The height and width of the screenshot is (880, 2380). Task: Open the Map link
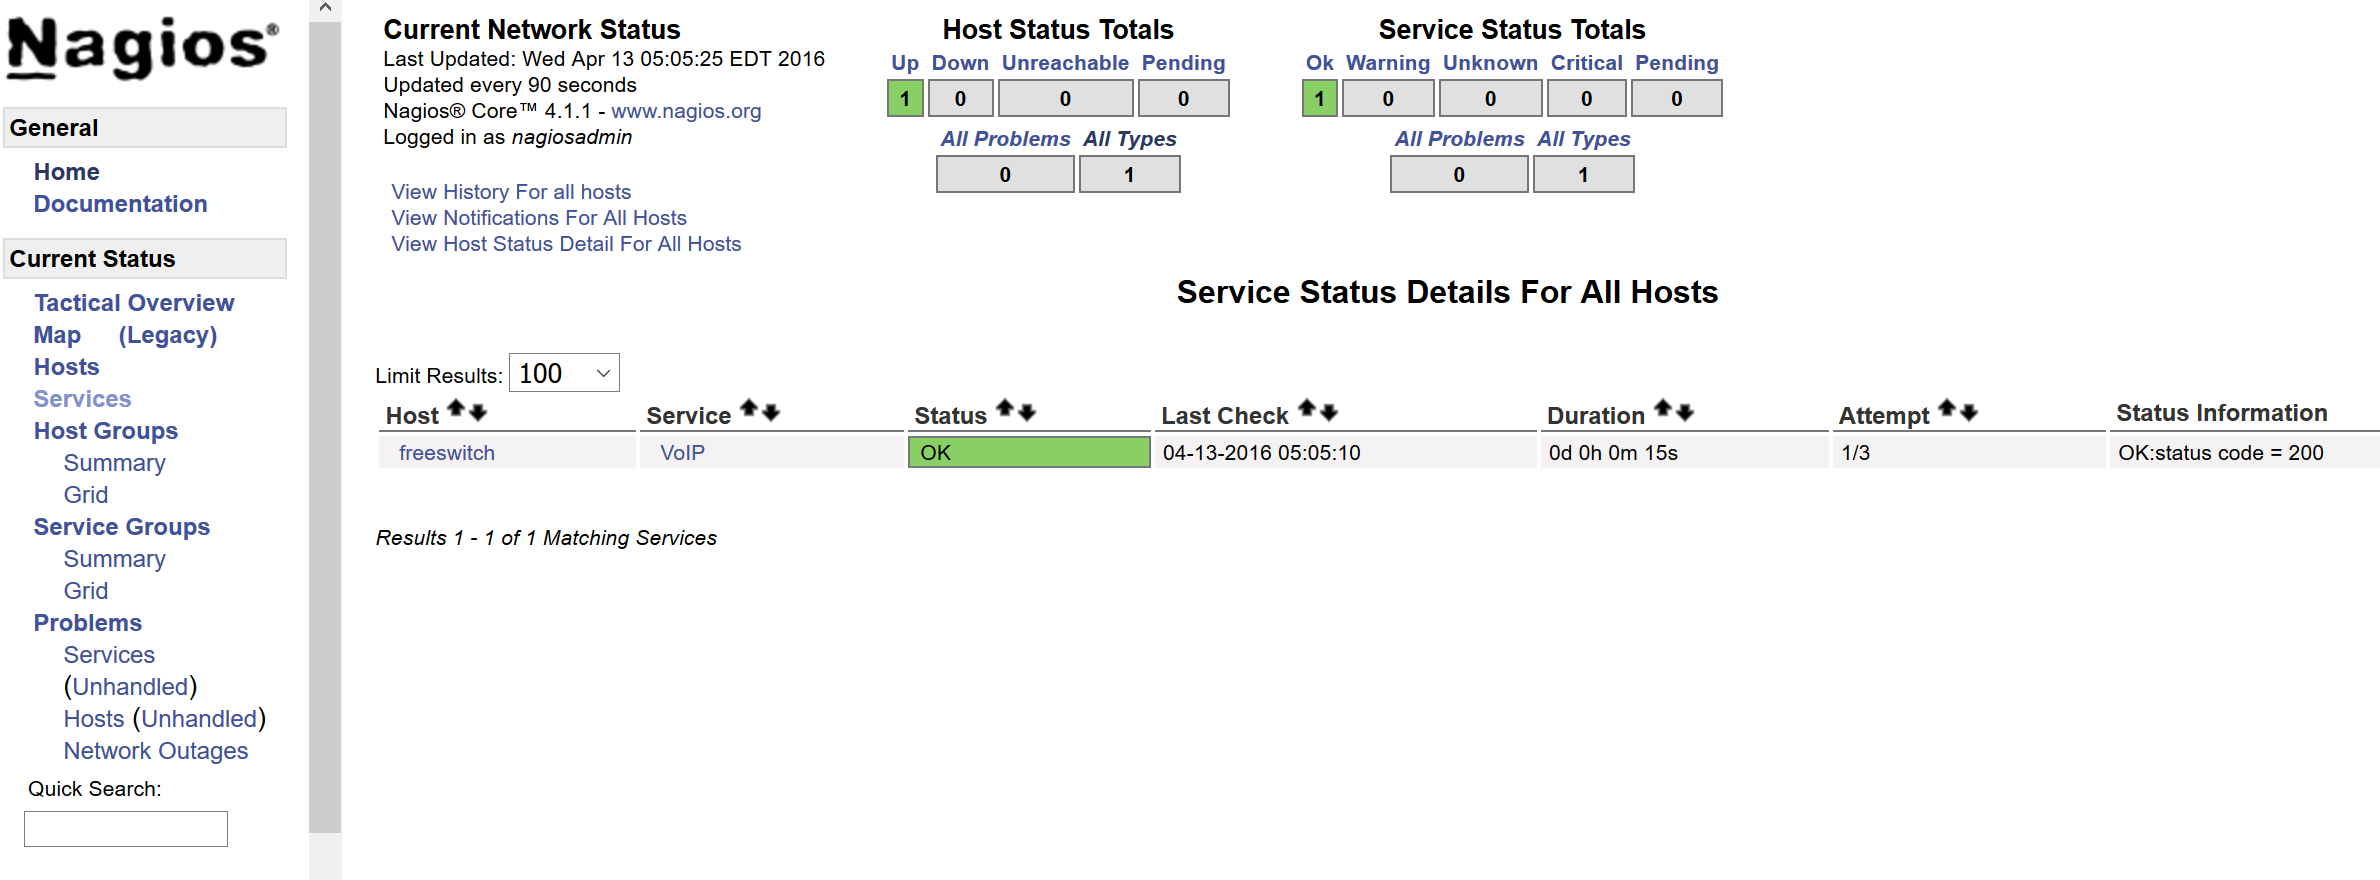(57, 335)
